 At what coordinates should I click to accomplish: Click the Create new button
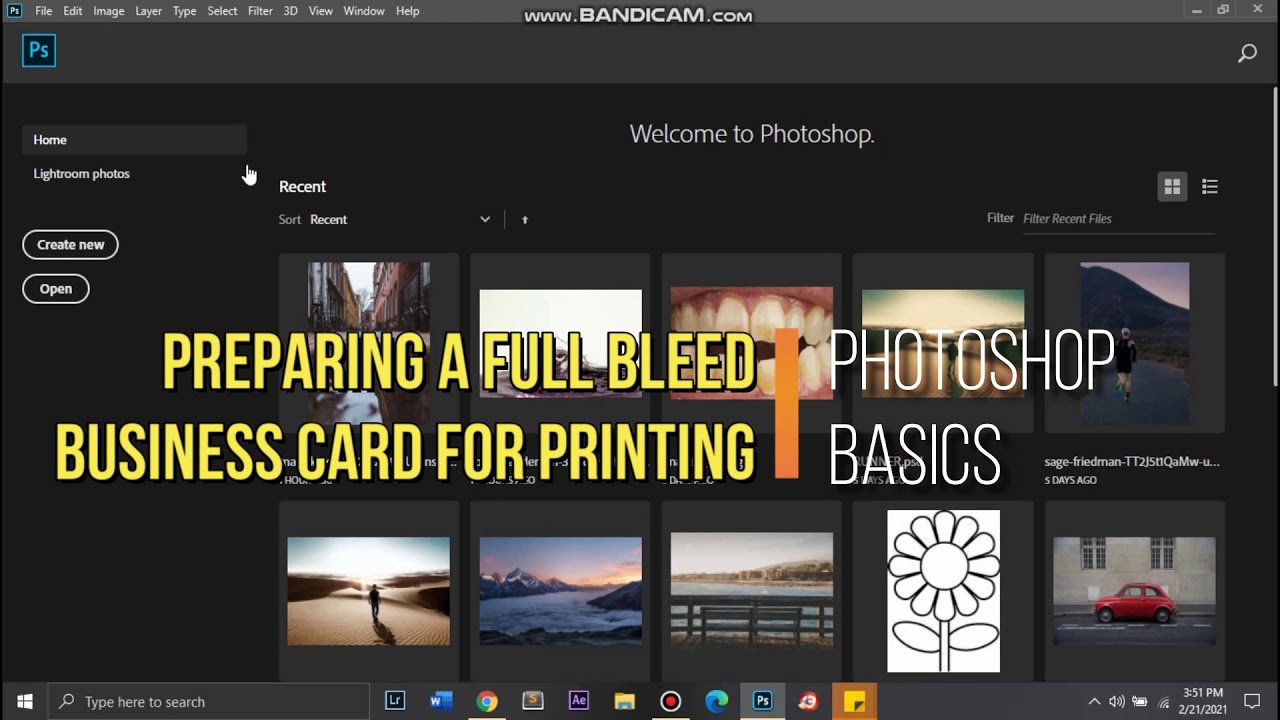[70, 245]
